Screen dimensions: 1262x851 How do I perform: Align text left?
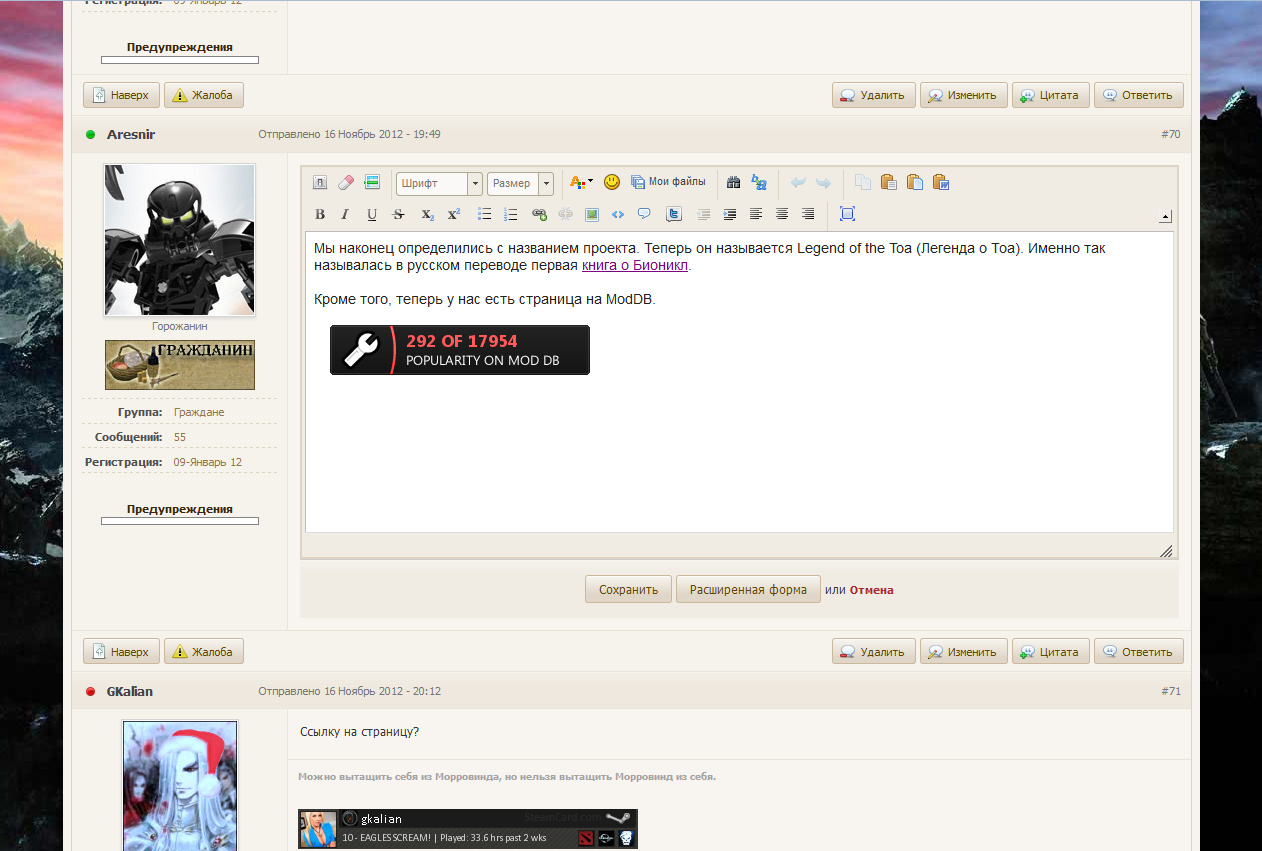756,214
